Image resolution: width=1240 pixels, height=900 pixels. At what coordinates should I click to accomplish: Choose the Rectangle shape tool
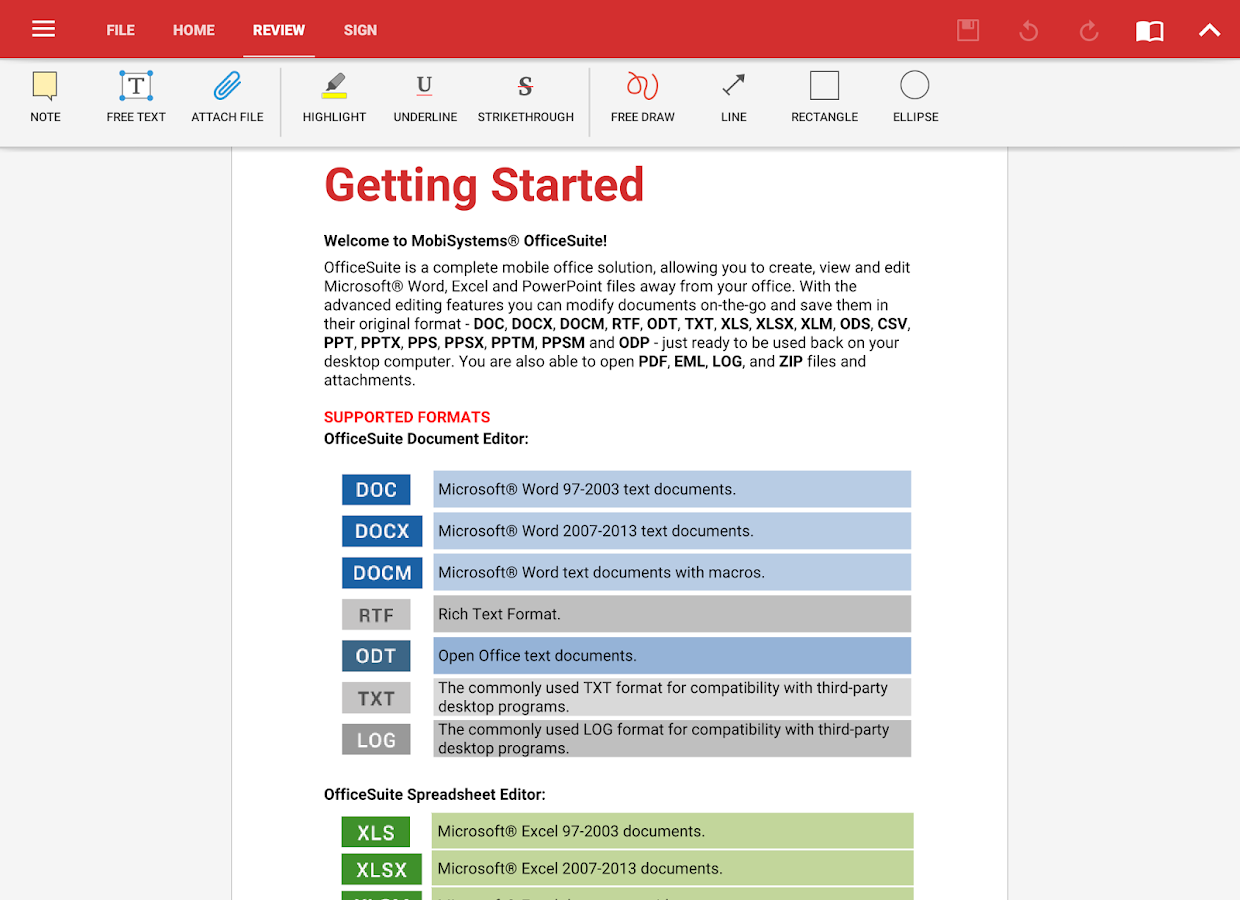(824, 97)
